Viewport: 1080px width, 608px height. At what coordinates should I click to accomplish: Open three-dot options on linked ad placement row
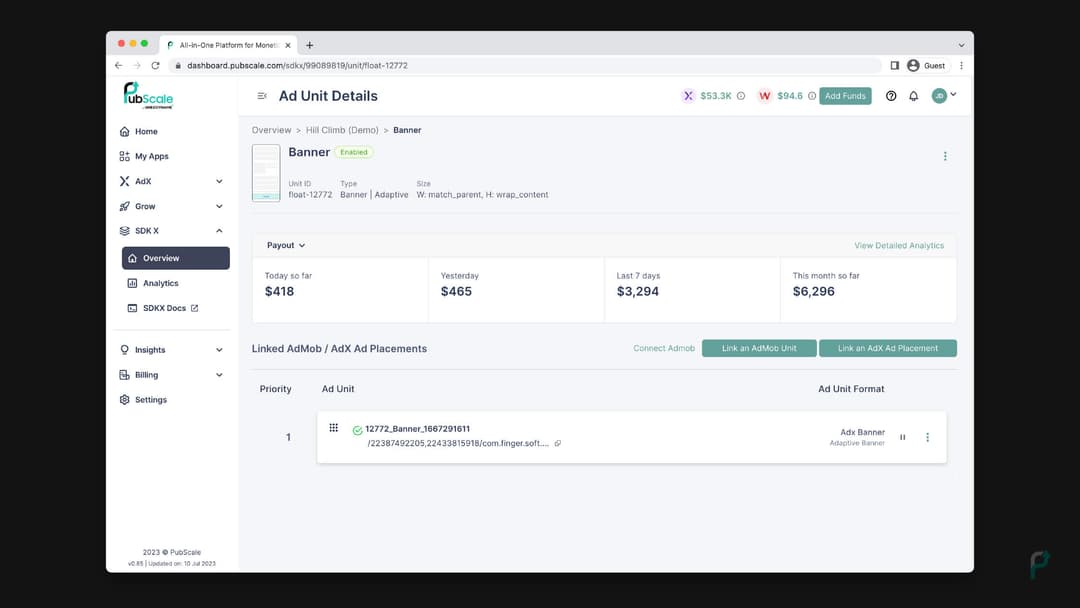pyautogui.click(x=927, y=437)
